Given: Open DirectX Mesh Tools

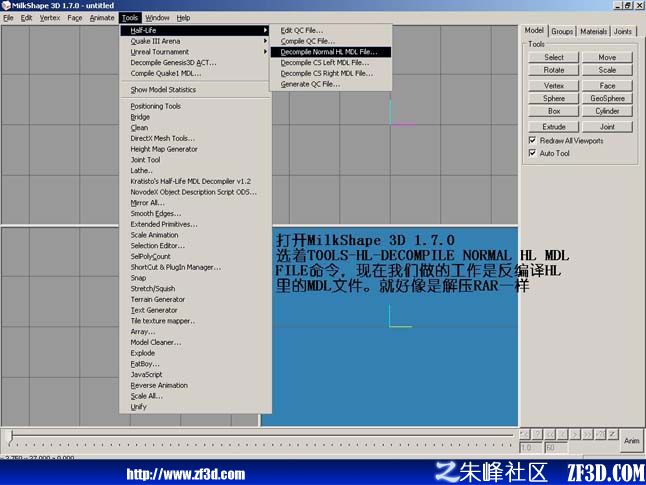Looking at the screenshot, I should (x=194, y=138).
